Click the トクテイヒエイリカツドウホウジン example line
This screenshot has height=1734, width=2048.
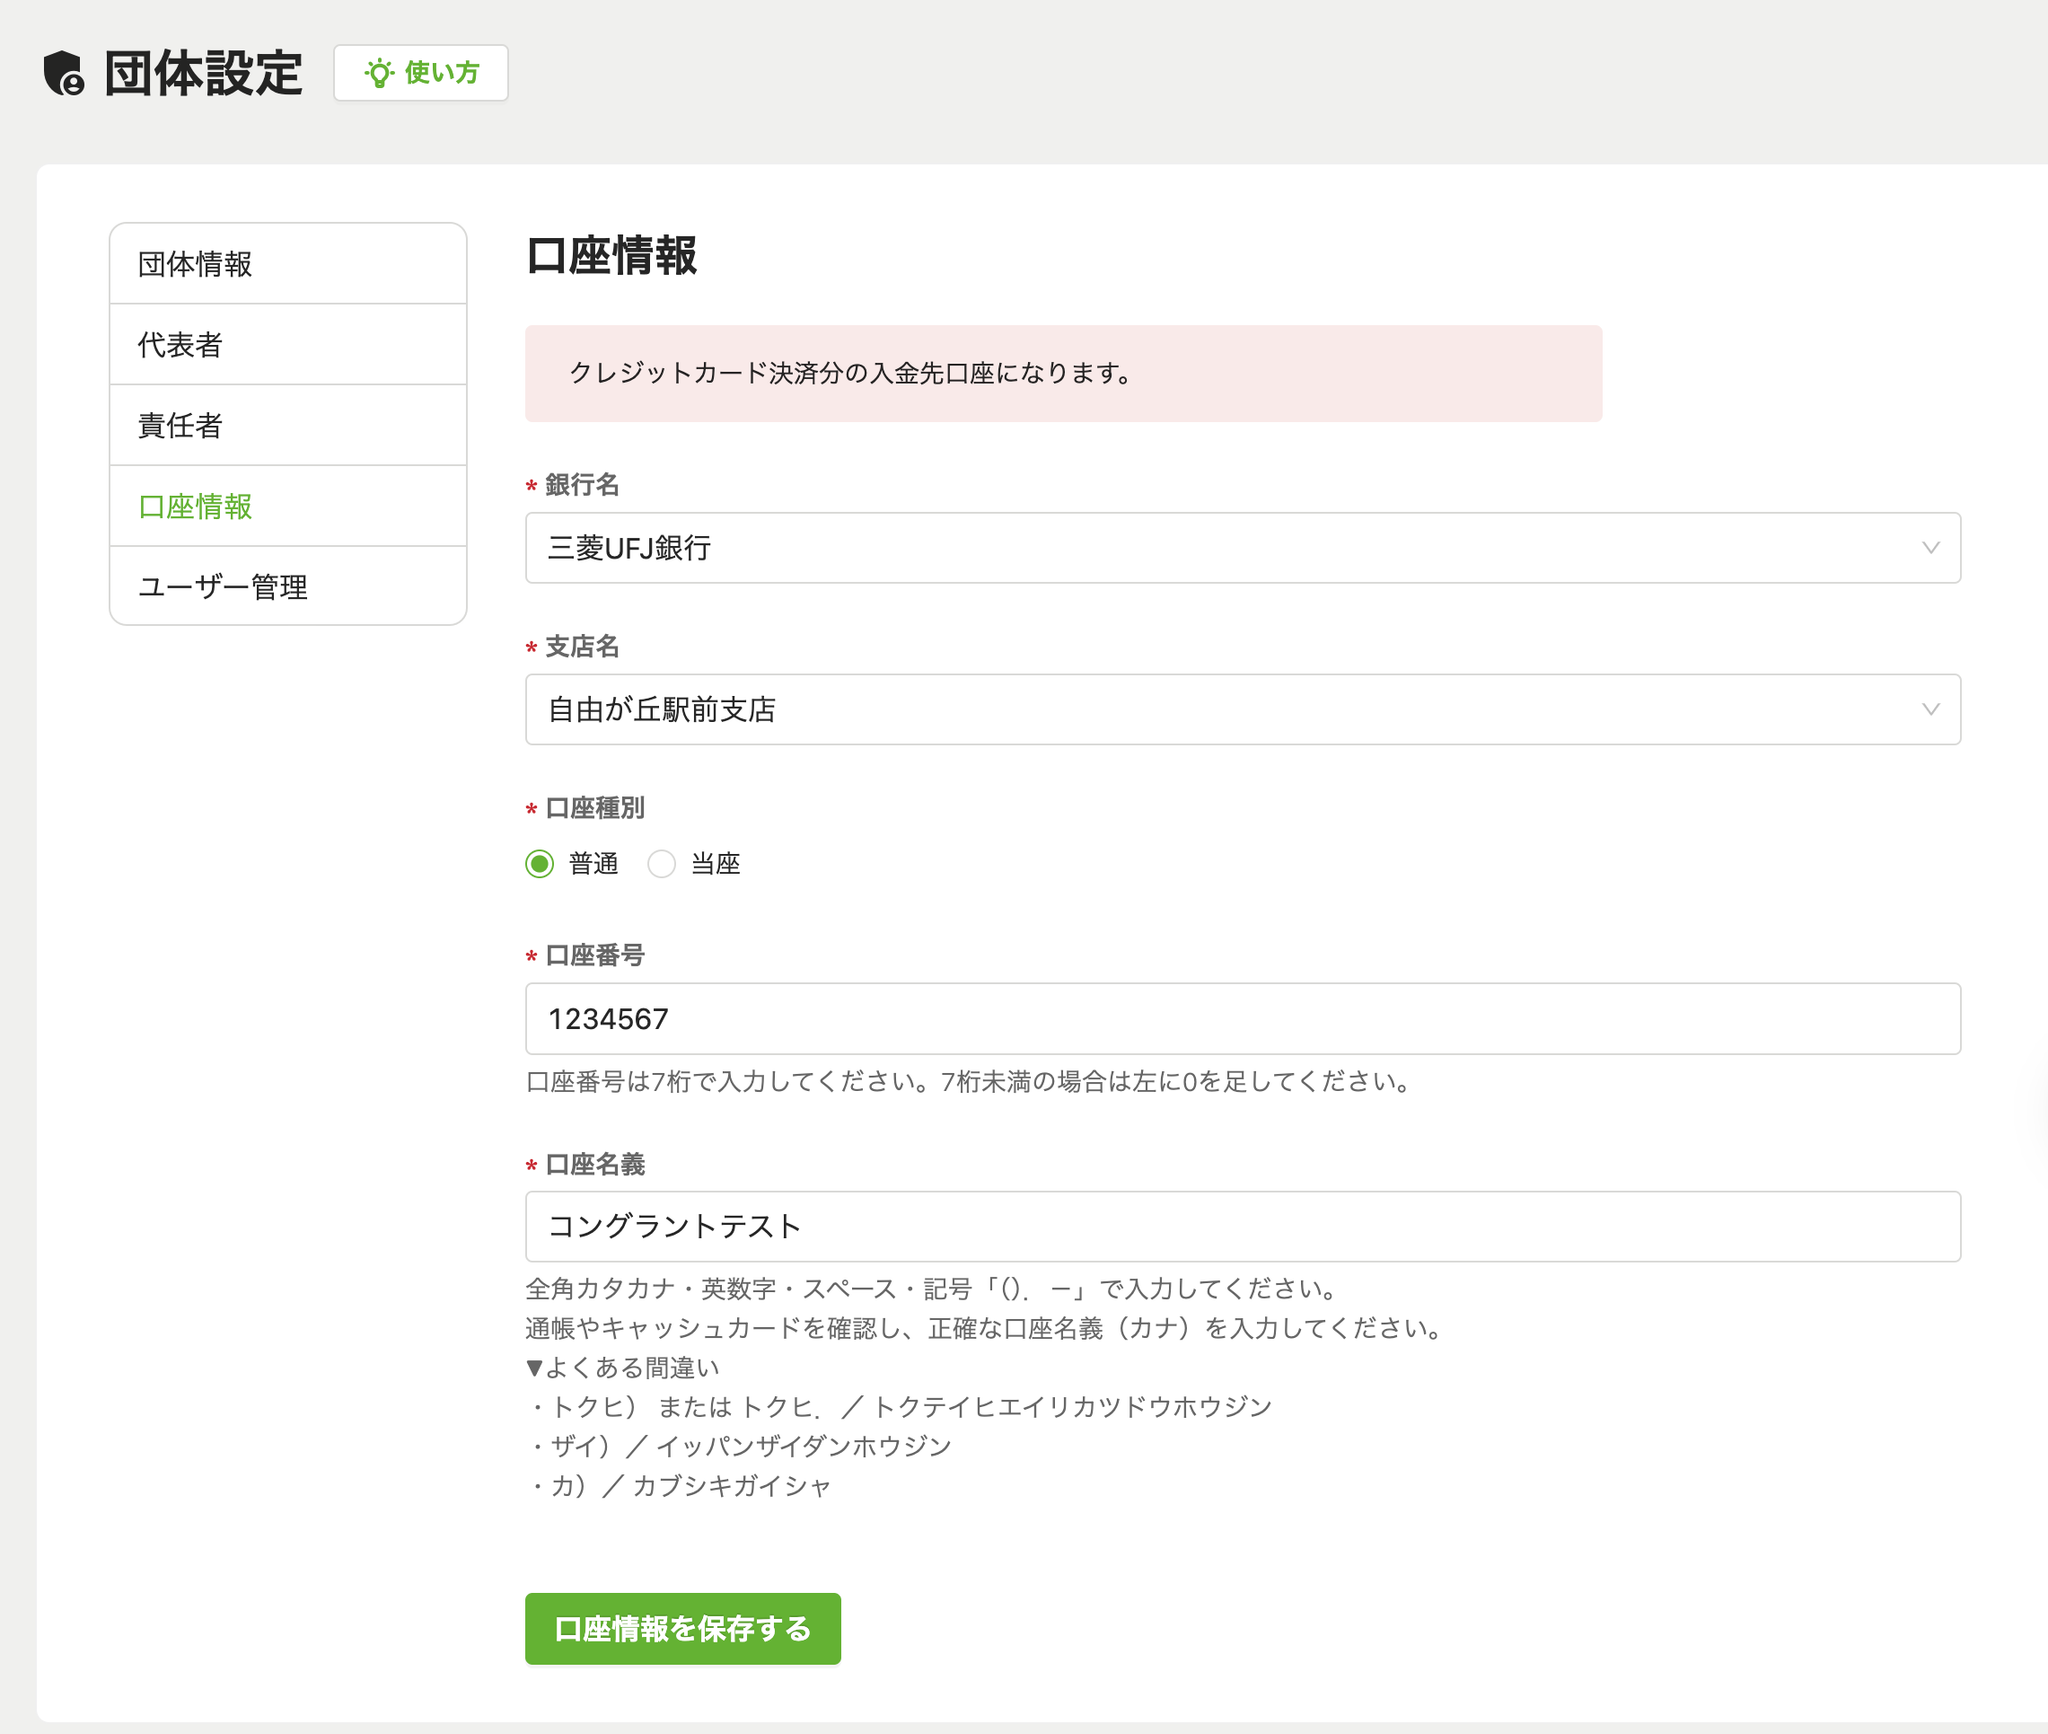(x=900, y=1407)
